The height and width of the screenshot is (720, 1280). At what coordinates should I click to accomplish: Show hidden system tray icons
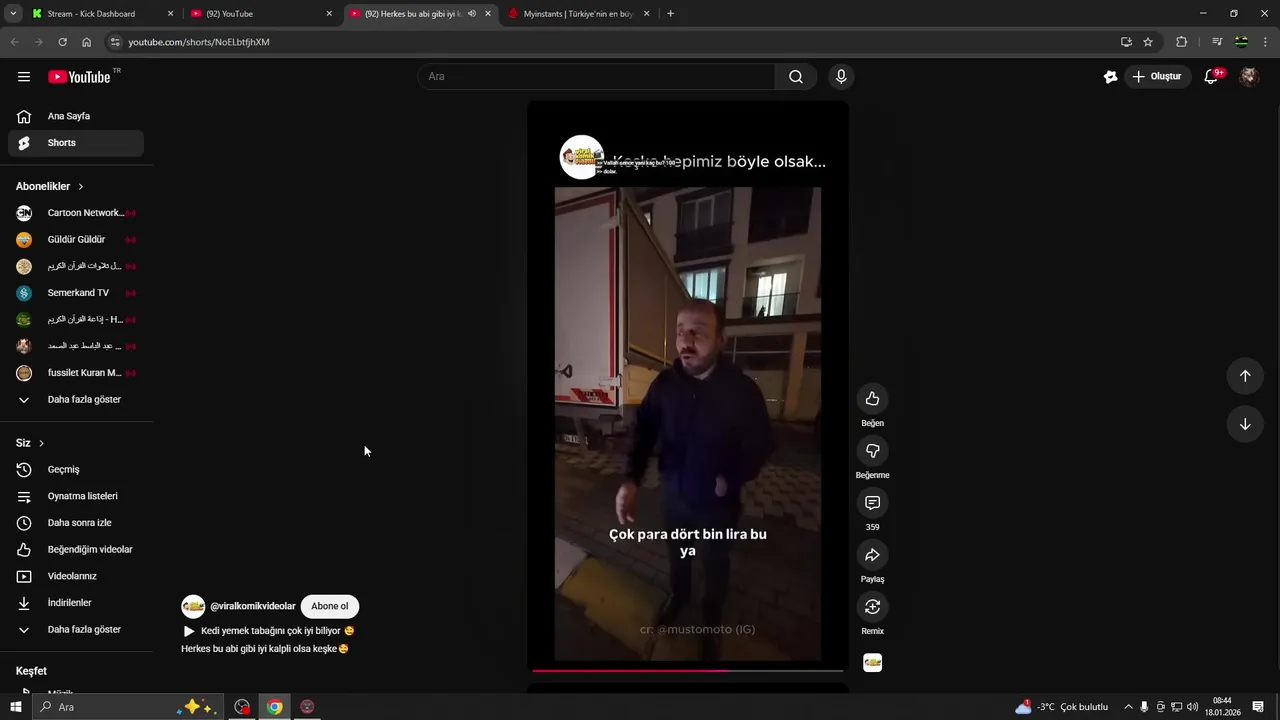tap(1129, 707)
